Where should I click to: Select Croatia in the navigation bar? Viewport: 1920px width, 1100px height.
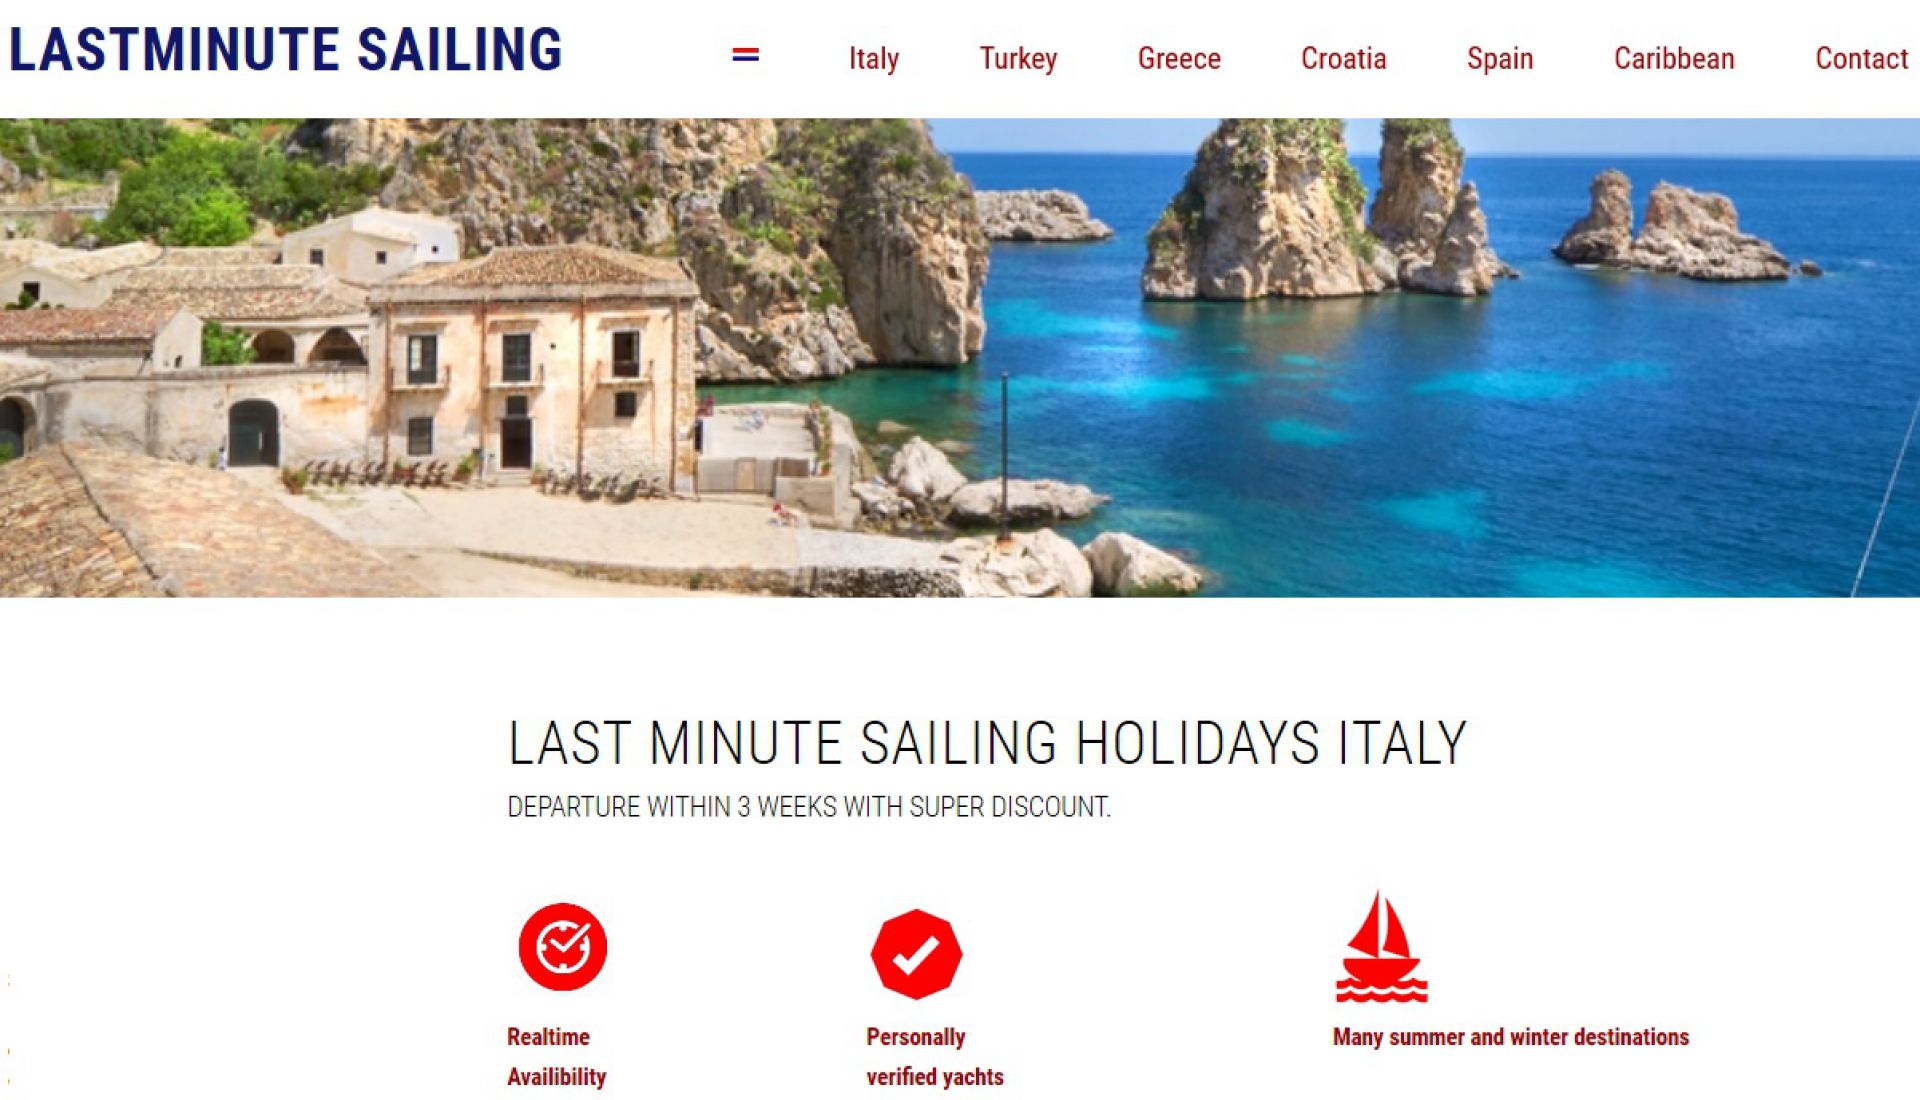(1343, 59)
